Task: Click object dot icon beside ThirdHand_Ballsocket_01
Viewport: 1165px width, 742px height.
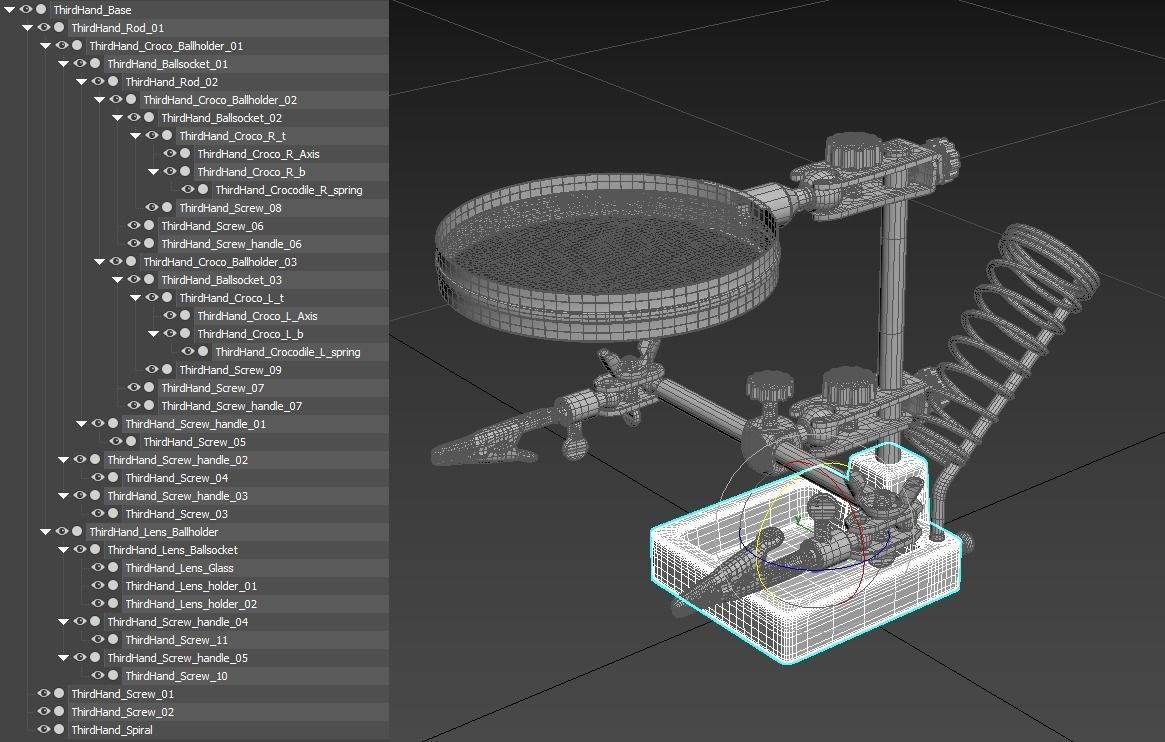Action: [95, 64]
